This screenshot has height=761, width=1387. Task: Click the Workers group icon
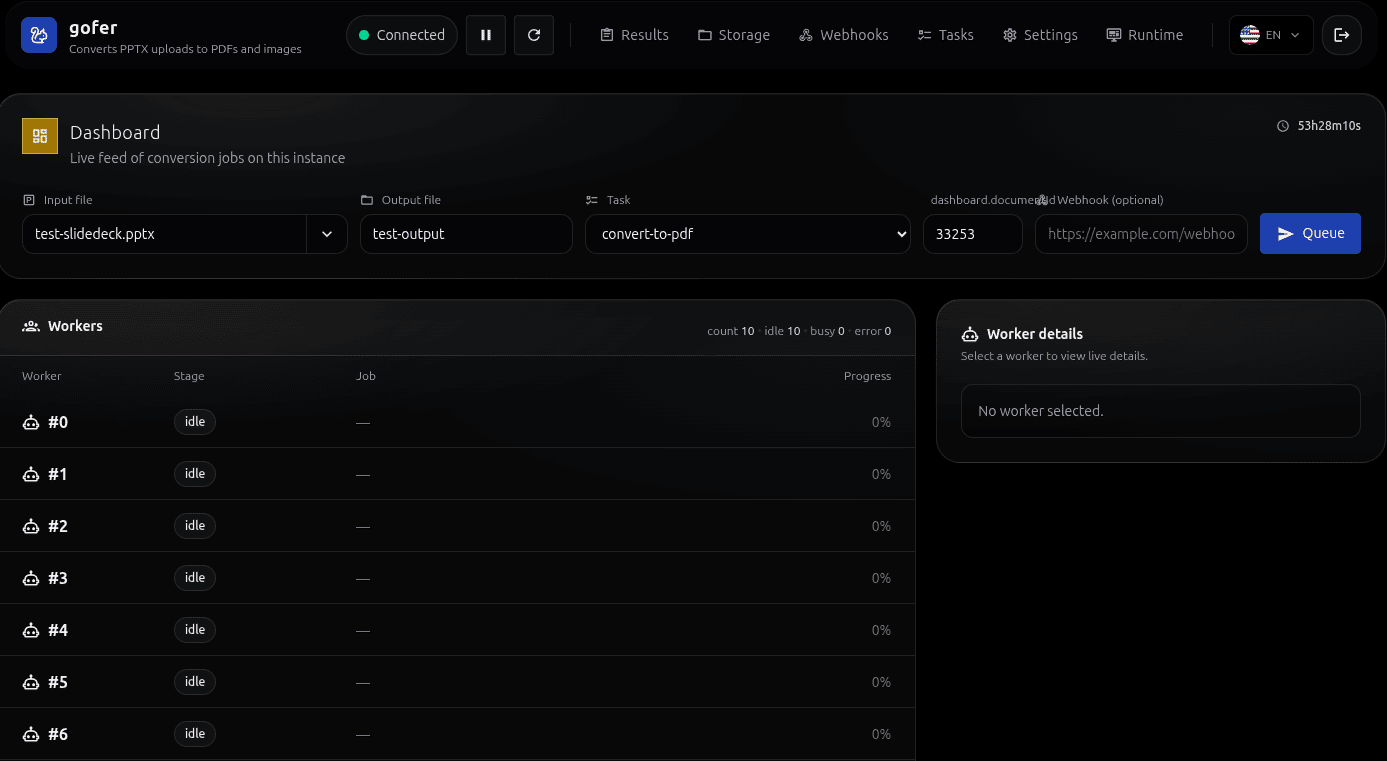(31, 326)
